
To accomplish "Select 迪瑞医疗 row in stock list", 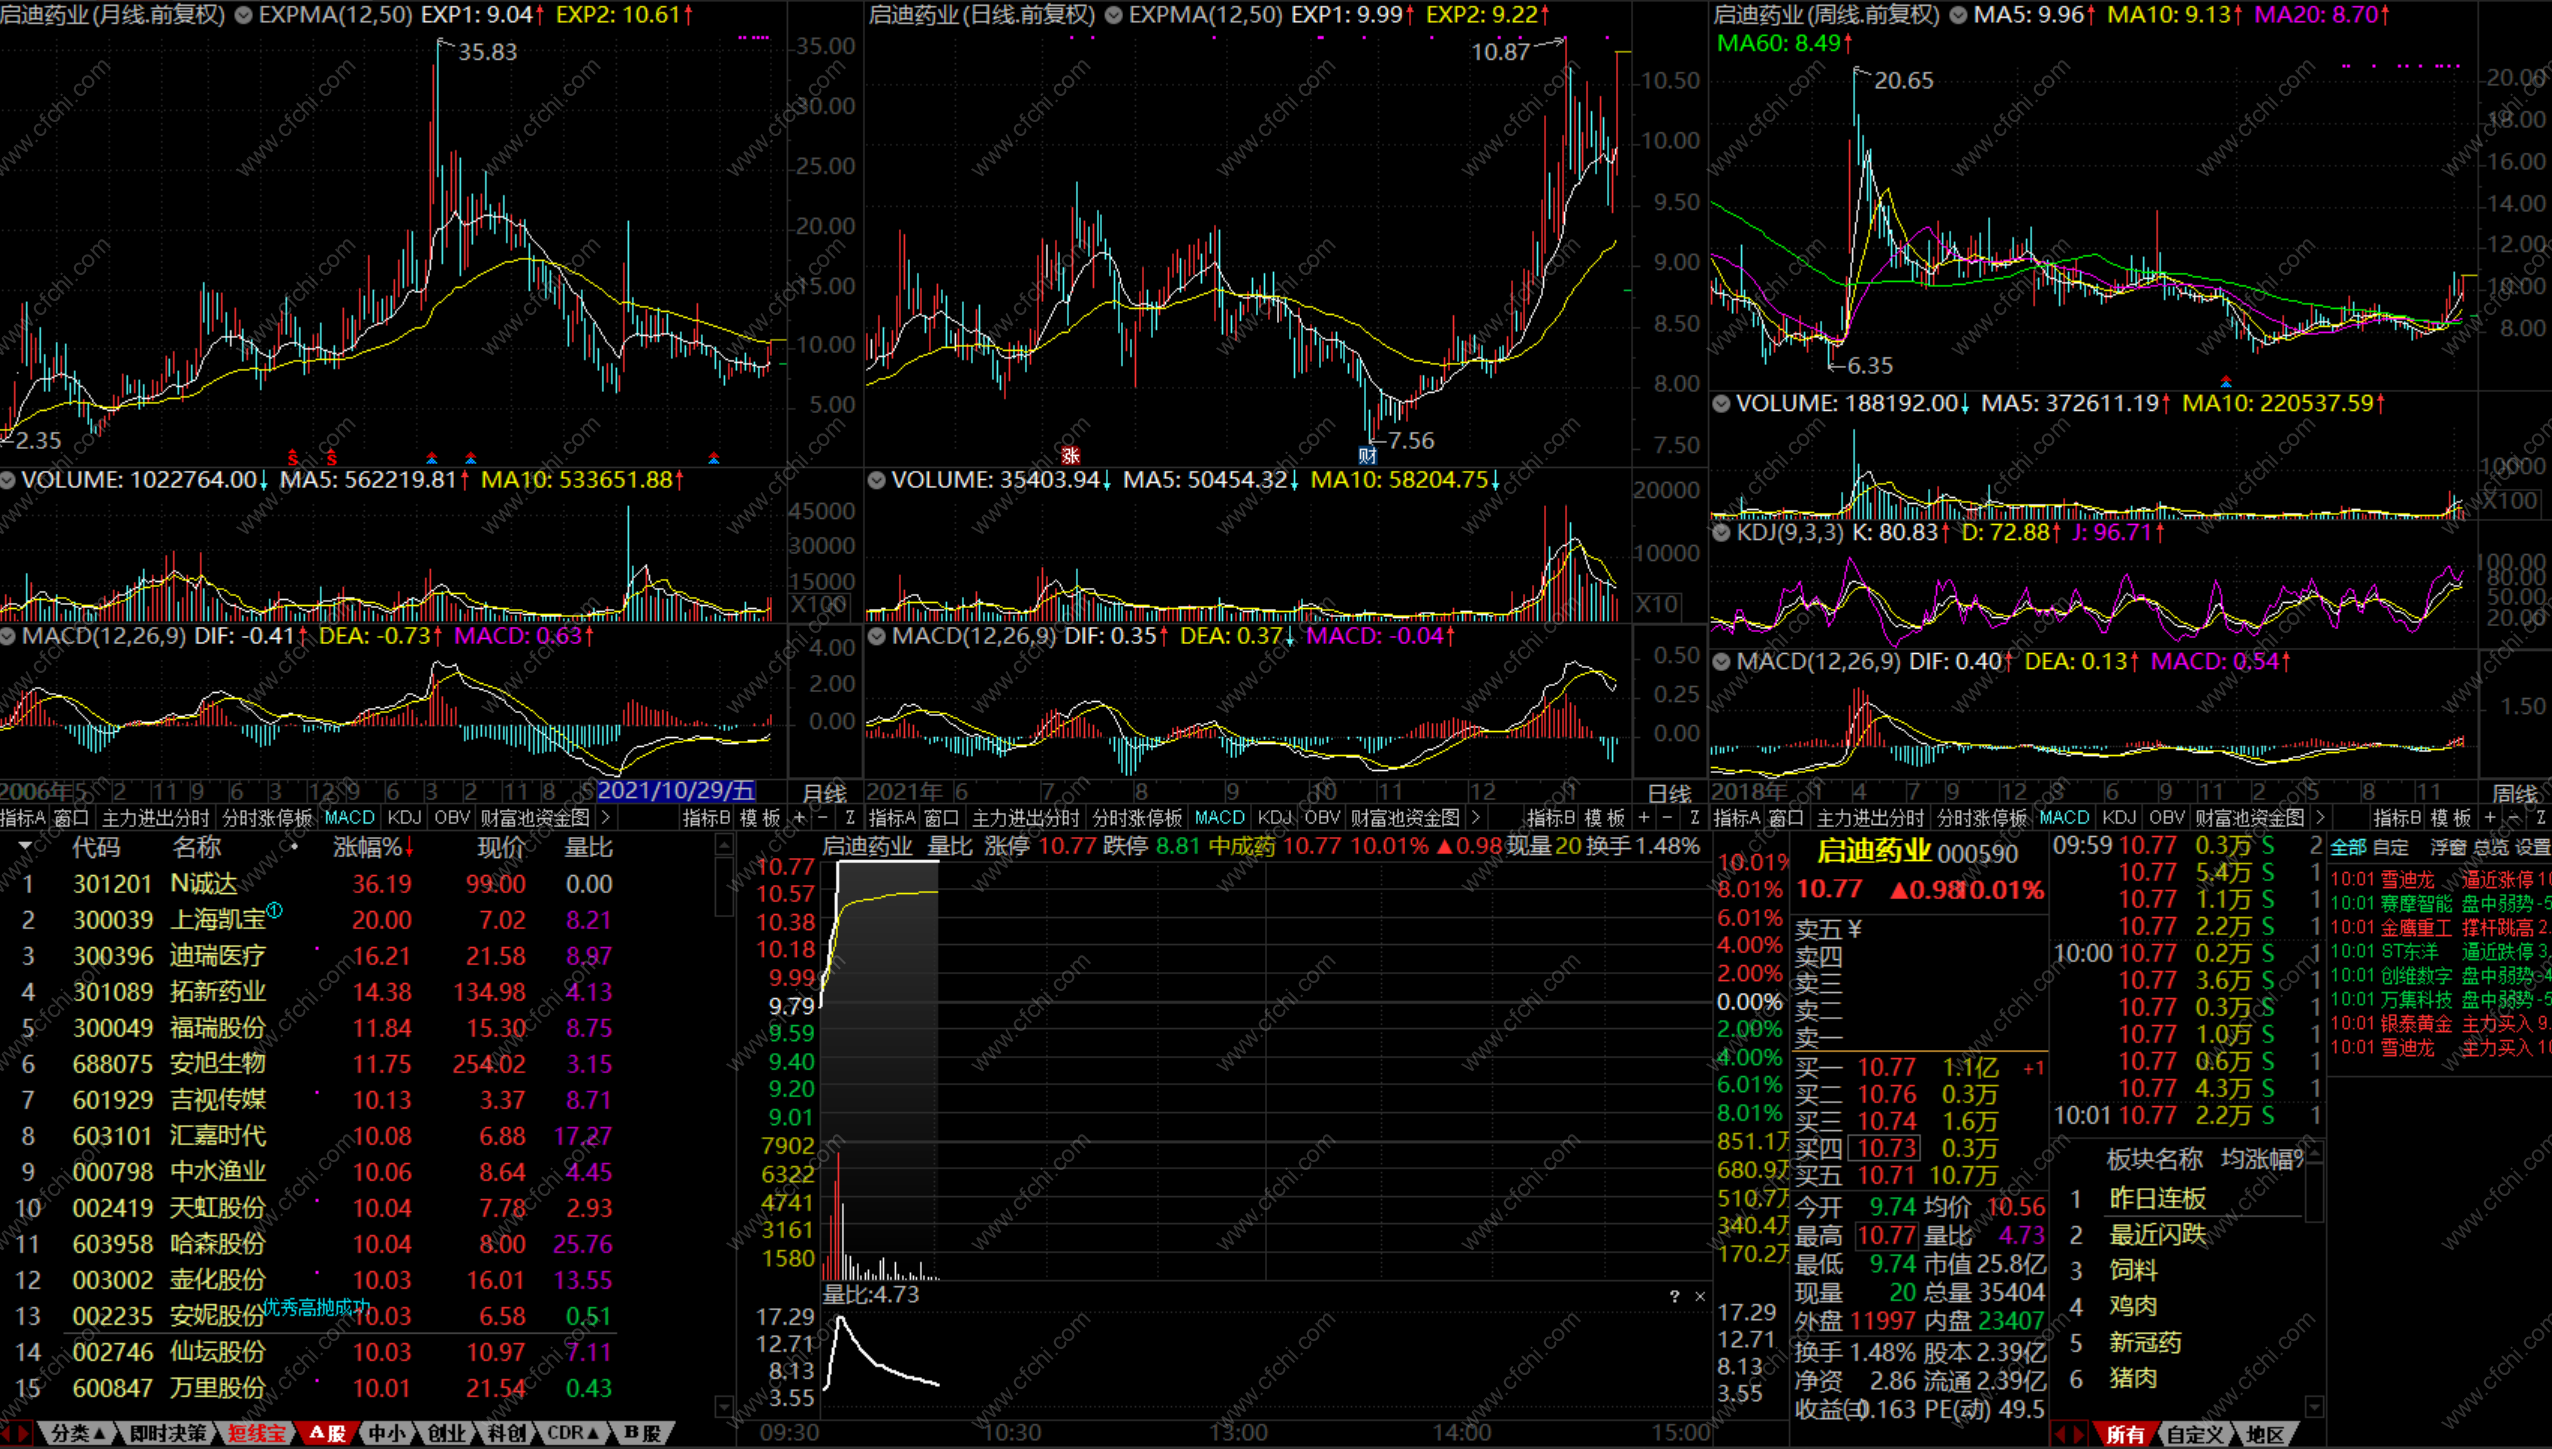I will coord(218,956).
